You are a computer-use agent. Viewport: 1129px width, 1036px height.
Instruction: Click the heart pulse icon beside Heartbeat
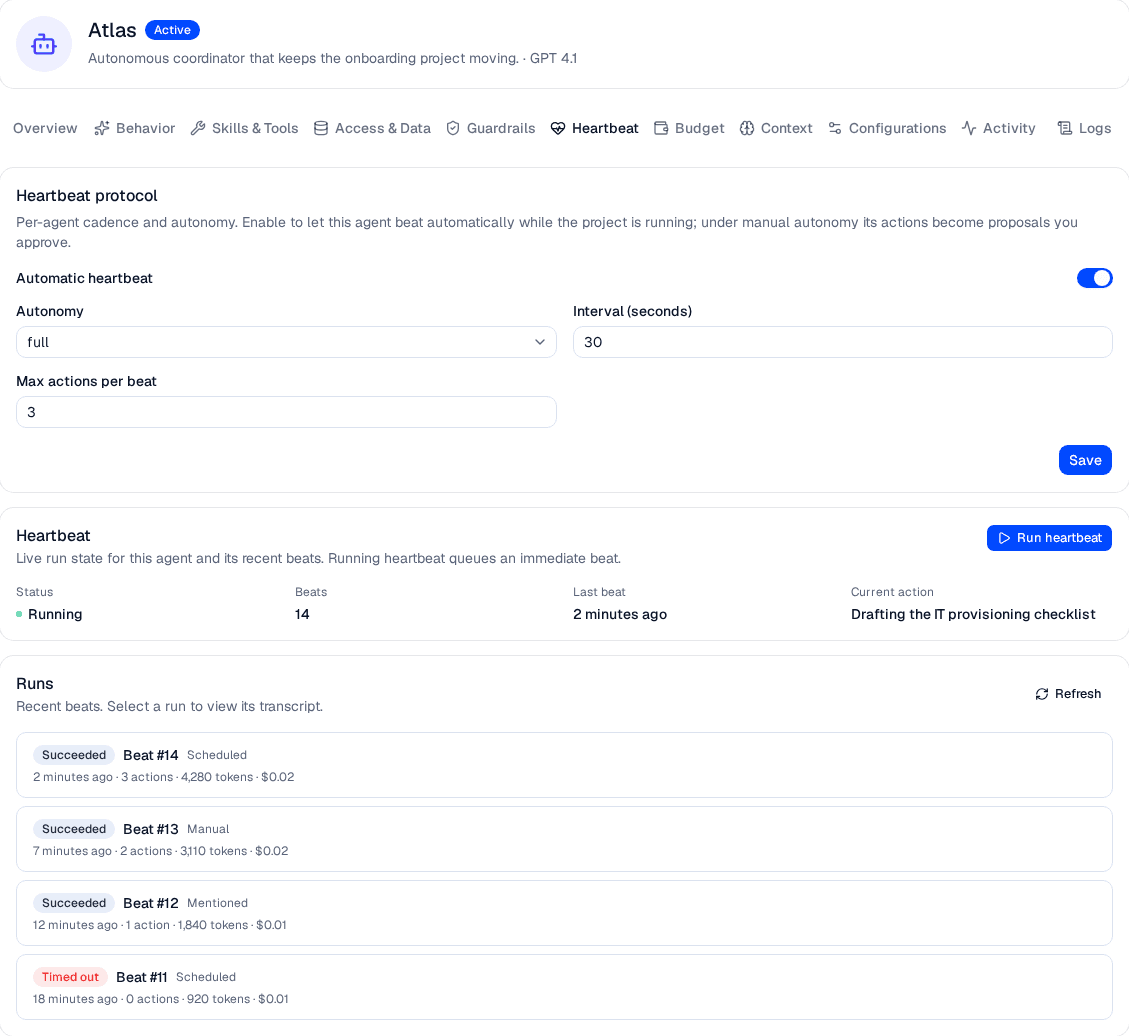[558, 128]
